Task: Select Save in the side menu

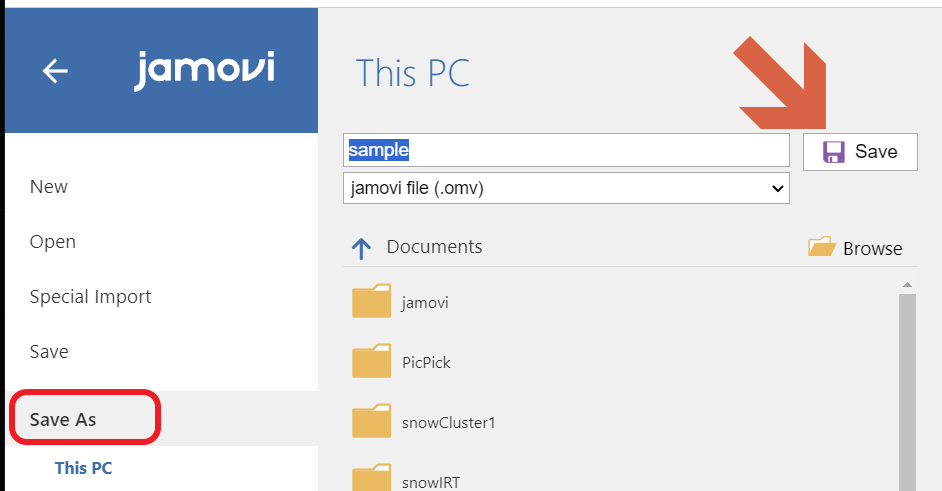Action: [49, 352]
